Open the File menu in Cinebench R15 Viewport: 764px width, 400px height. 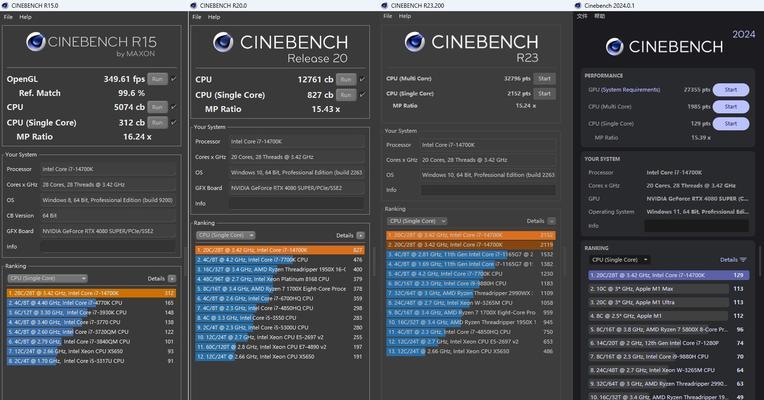(8, 17)
